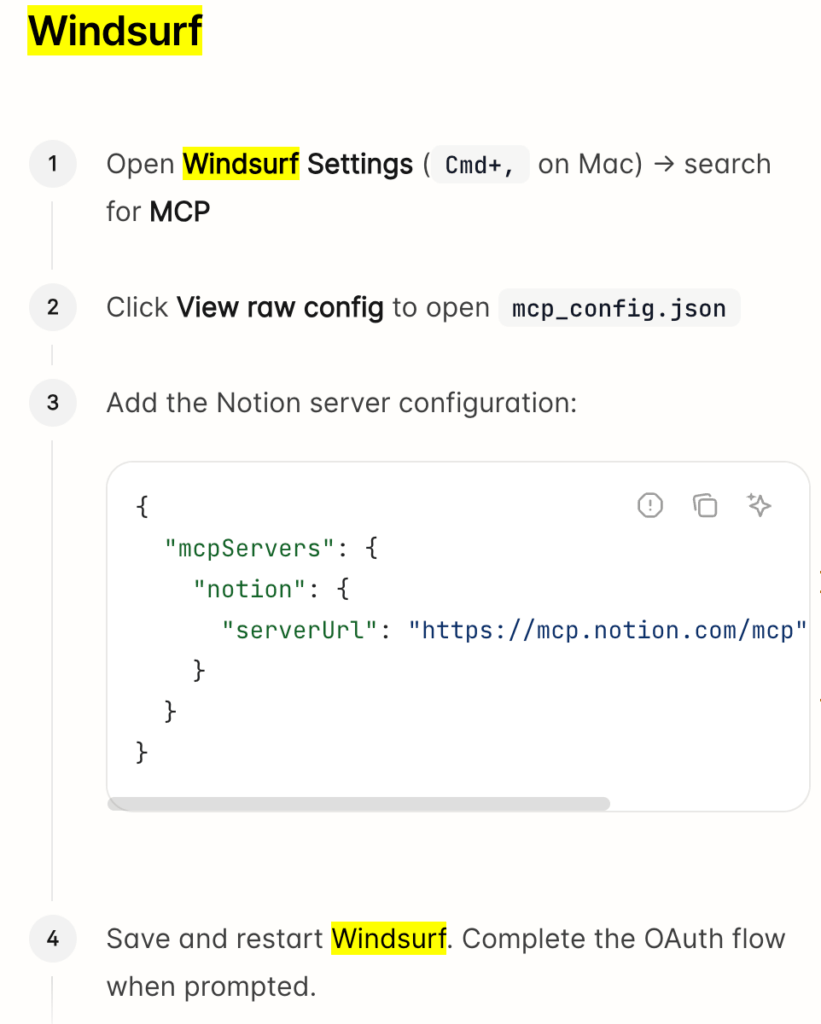The width and height of the screenshot is (821, 1024).
Task: Click the https://mcp.notion.com/mcp URL string
Action: [607, 630]
